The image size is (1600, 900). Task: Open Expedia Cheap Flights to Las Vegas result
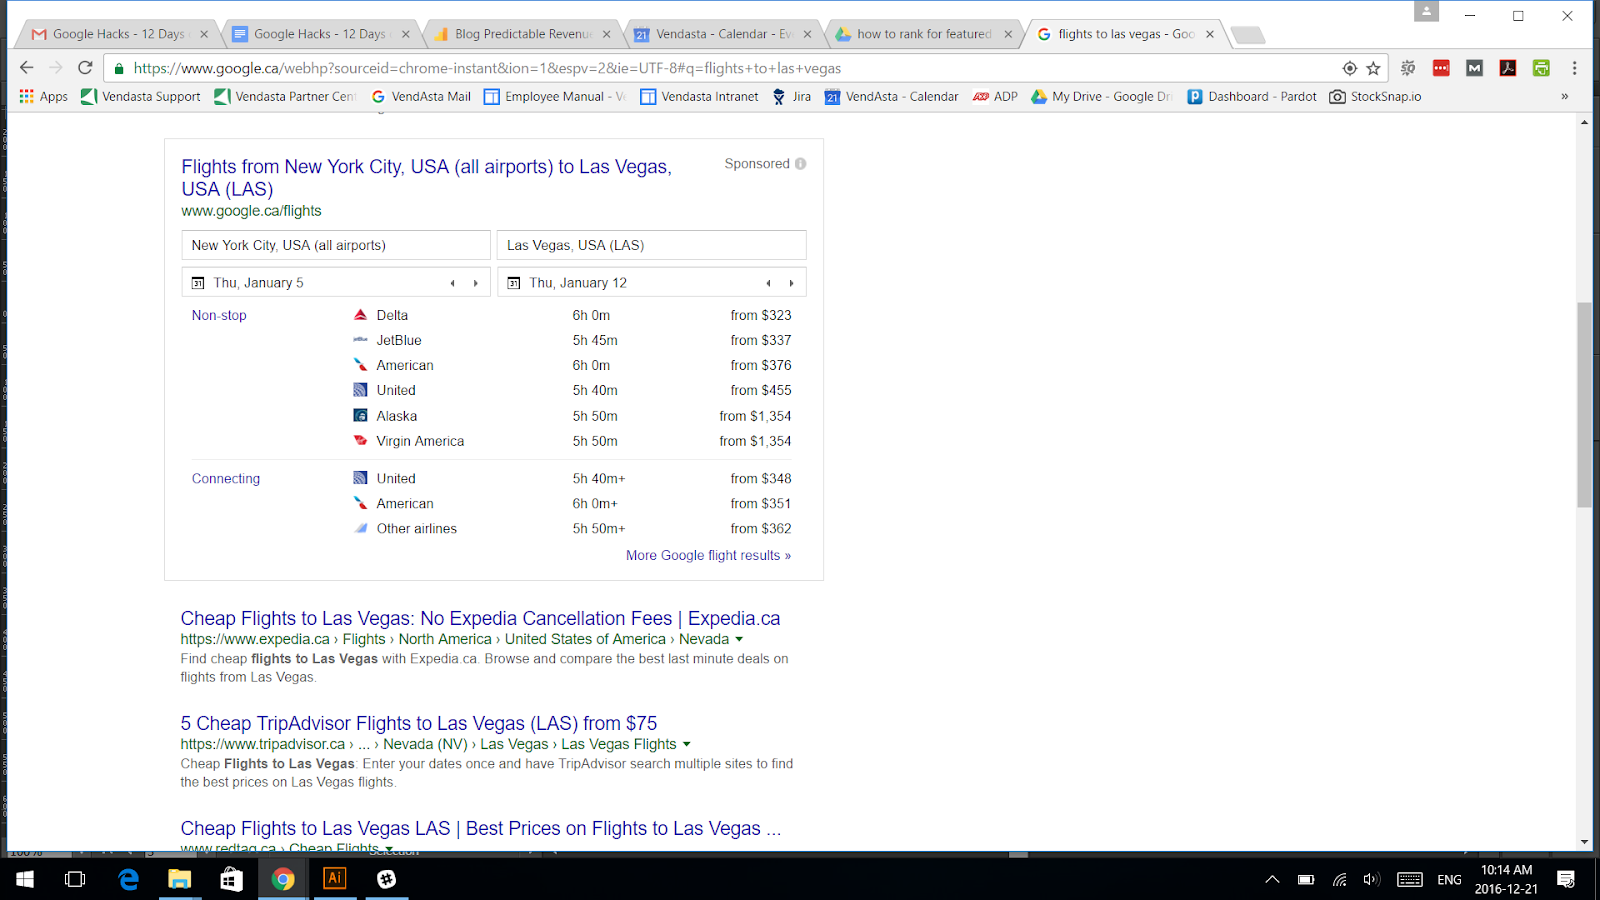tap(480, 619)
